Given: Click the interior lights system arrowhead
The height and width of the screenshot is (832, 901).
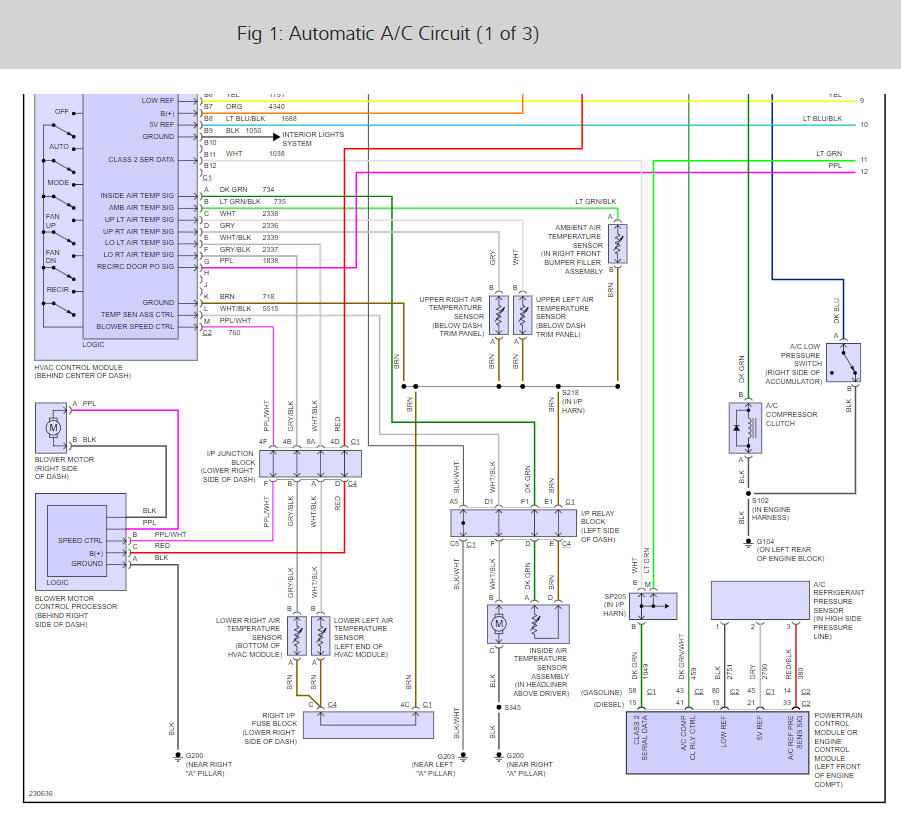Looking at the screenshot, I should [276, 137].
